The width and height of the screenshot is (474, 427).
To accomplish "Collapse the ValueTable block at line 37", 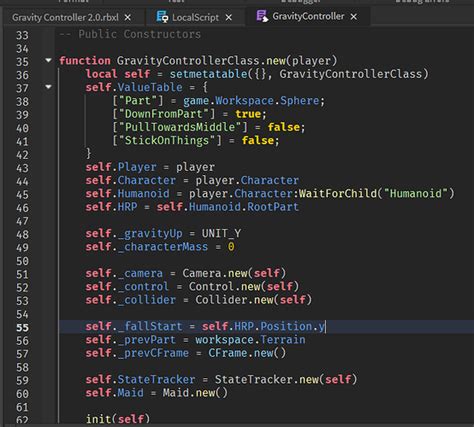I will (x=48, y=87).
